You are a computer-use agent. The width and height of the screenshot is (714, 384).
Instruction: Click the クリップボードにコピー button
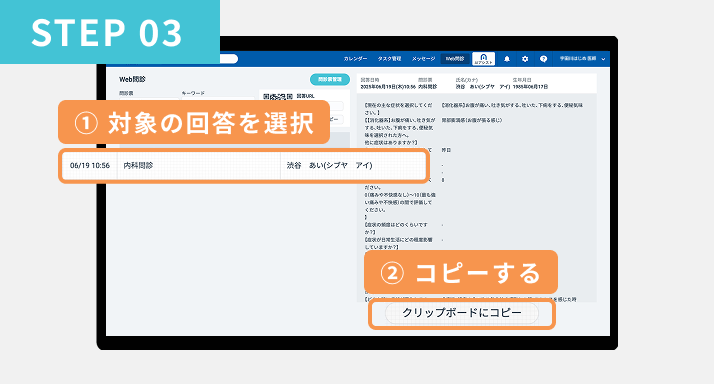[462, 313]
